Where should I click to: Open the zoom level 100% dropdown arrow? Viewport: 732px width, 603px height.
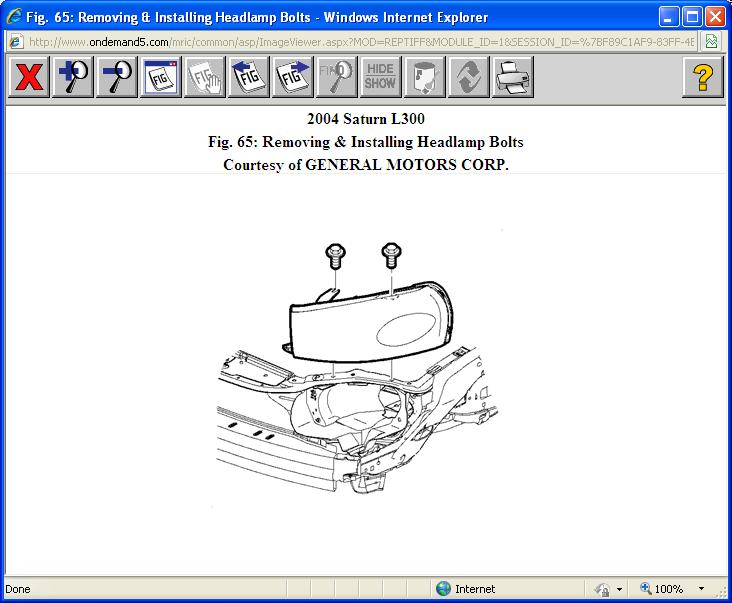coord(701,589)
